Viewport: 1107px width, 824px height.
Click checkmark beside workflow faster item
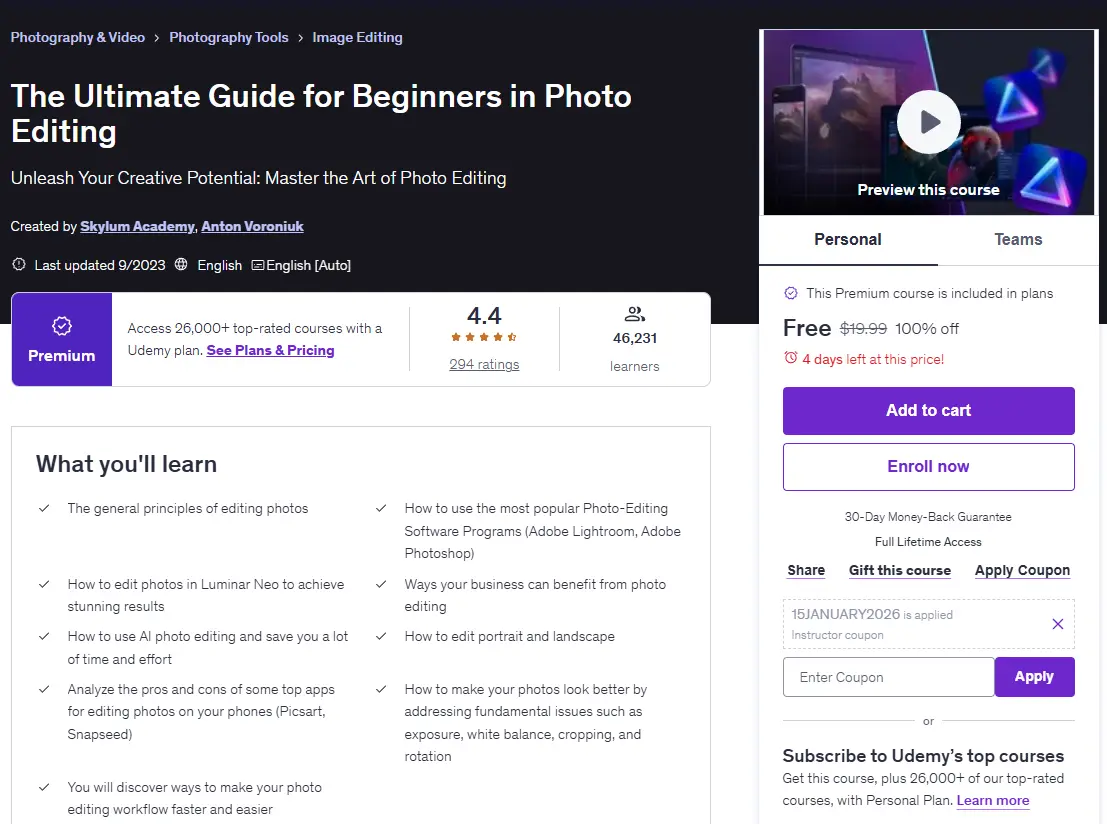(44, 787)
